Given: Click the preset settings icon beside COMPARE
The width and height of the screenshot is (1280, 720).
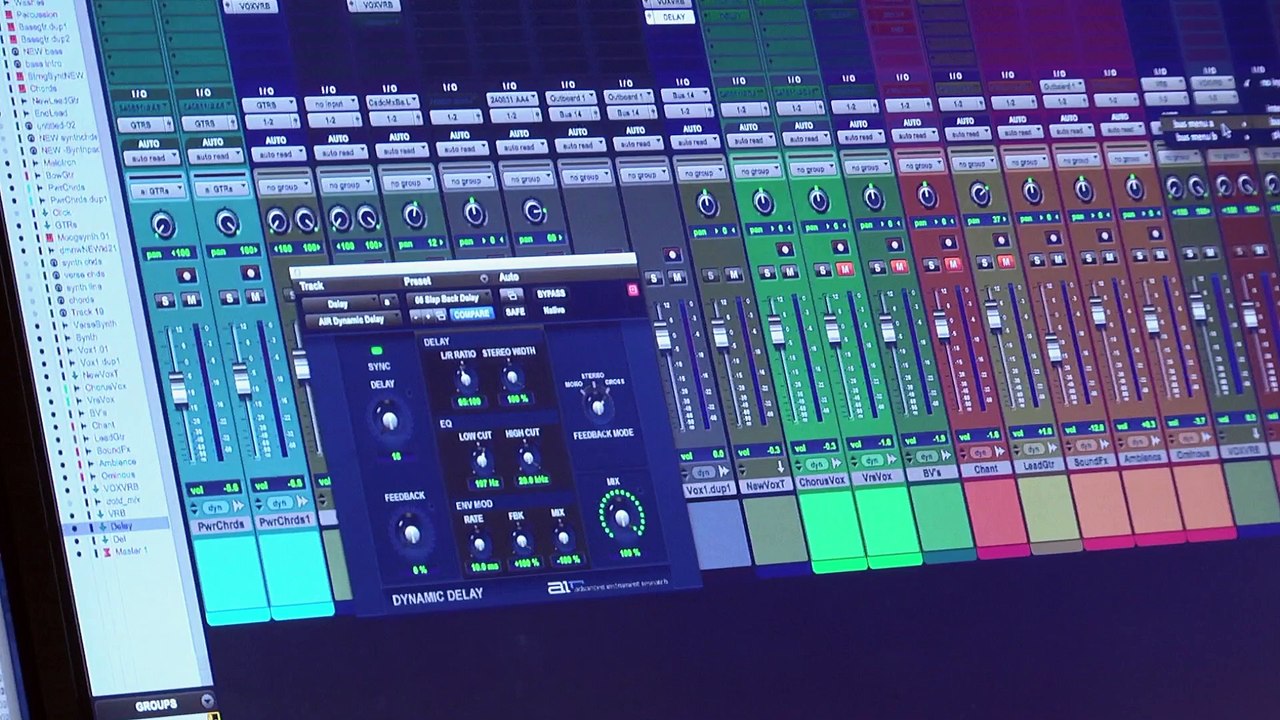Looking at the screenshot, I should (440, 316).
